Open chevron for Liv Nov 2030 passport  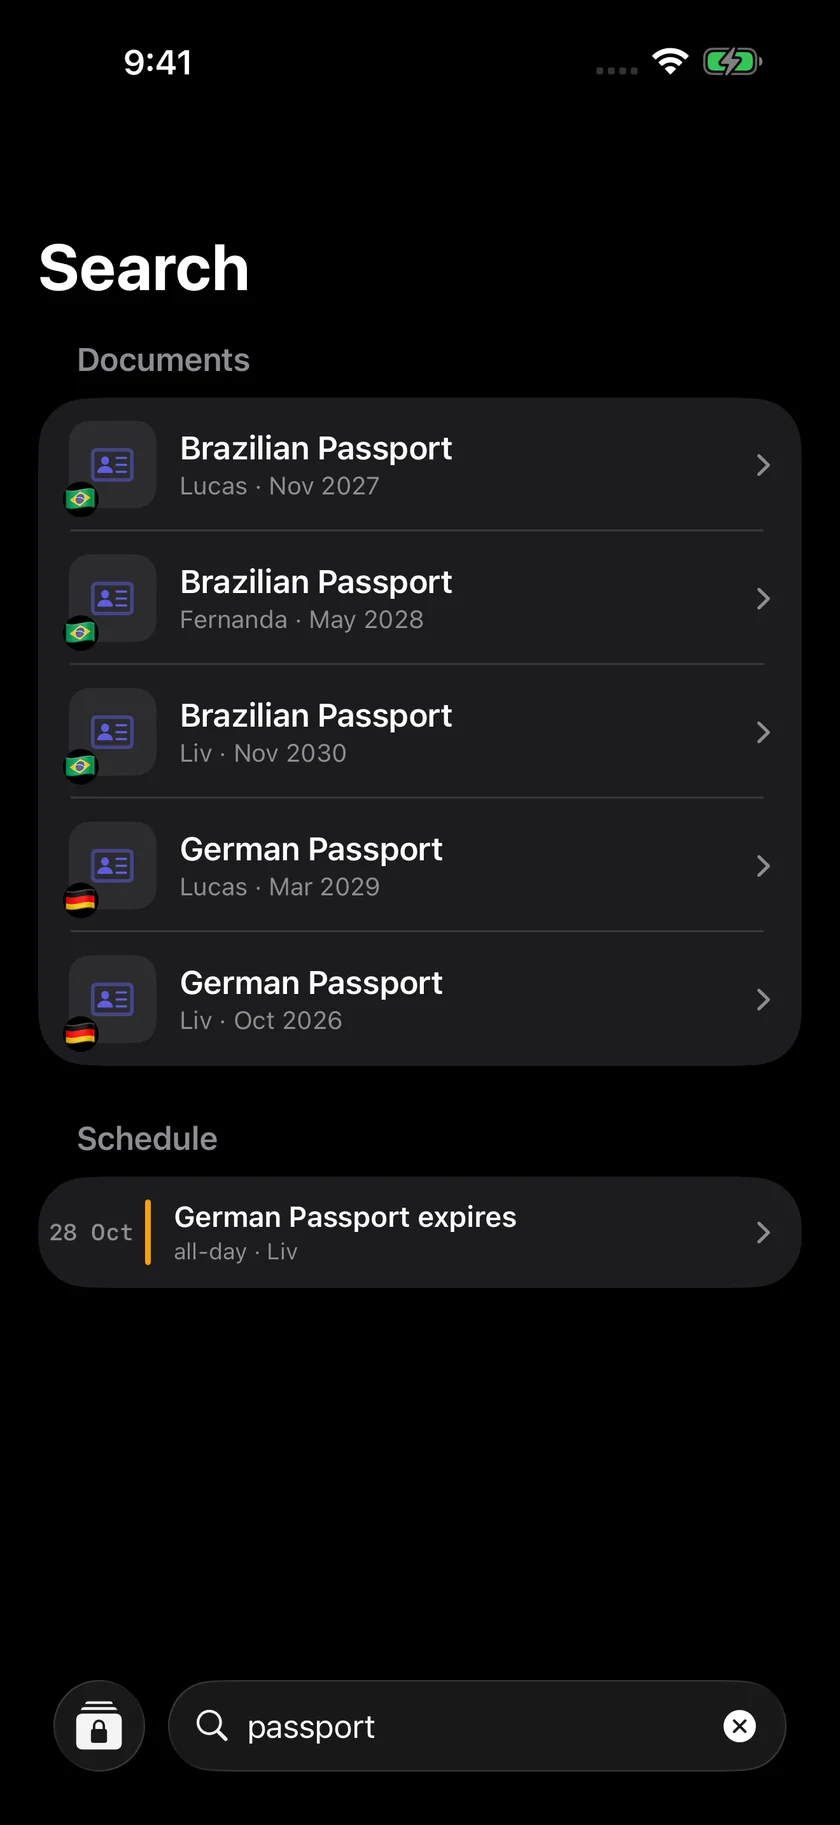pyautogui.click(x=763, y=732)
